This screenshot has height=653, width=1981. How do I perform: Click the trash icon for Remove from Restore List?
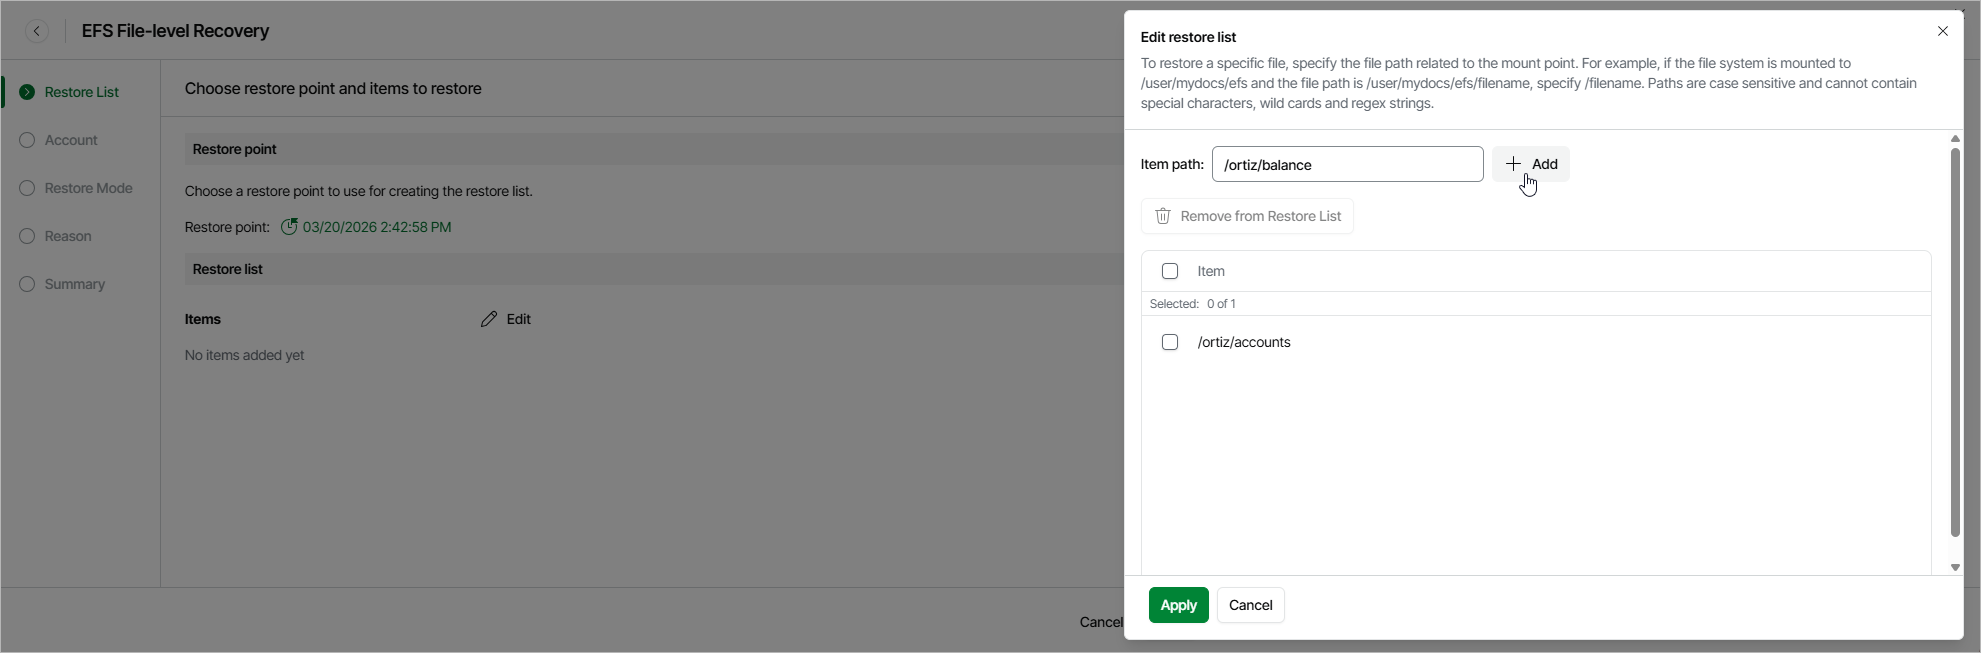tap(1163, 216)
